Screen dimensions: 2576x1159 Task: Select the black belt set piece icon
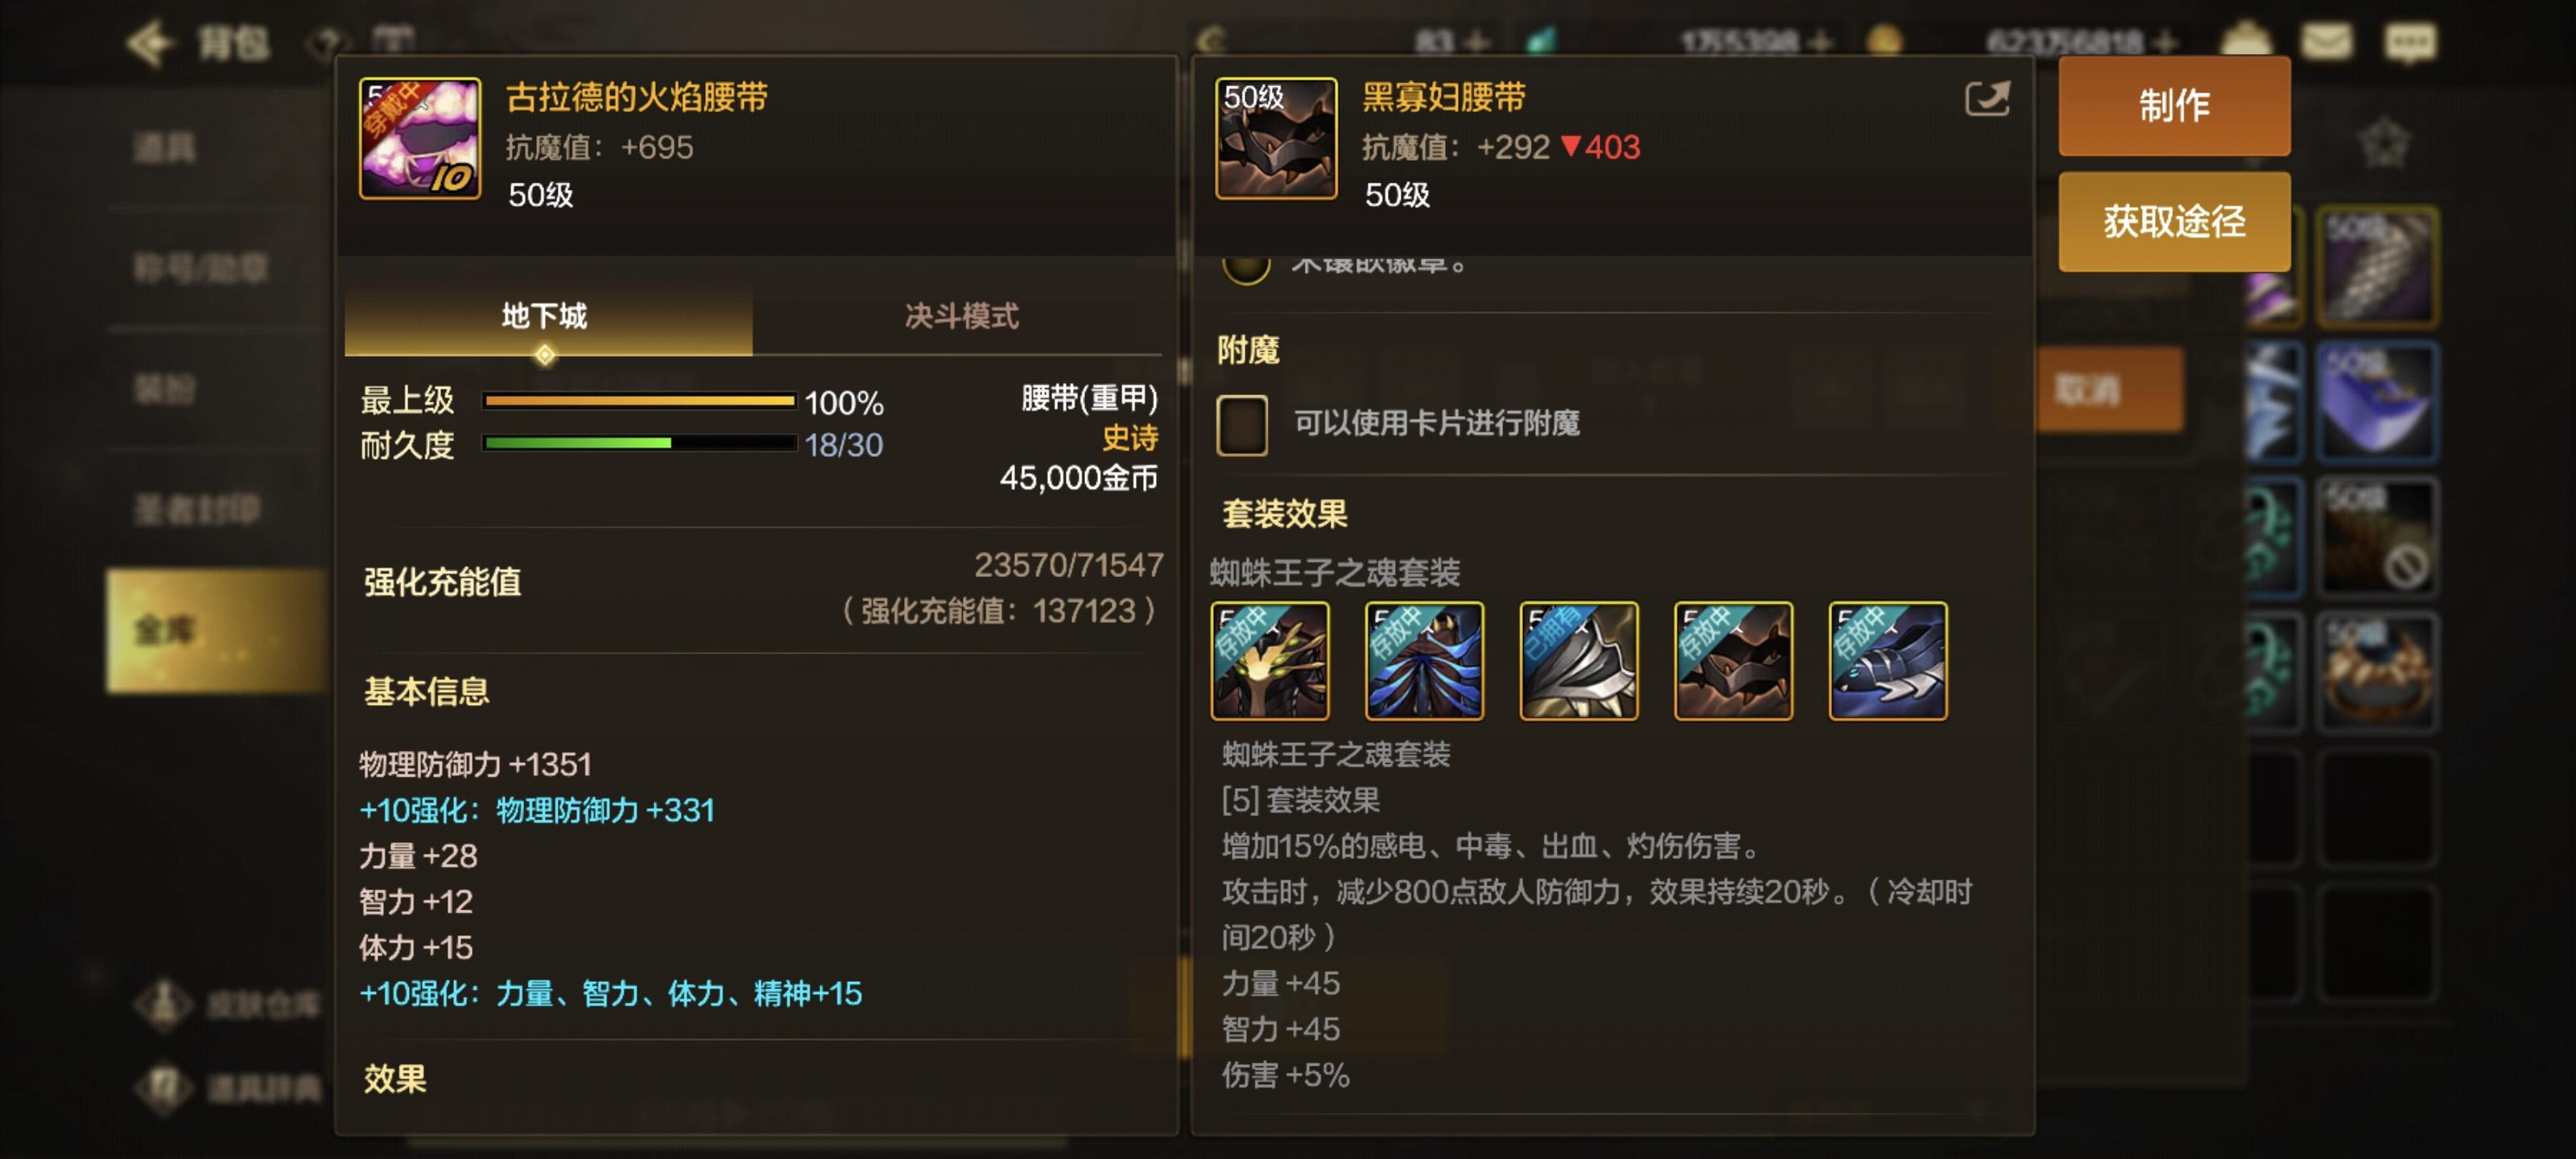[x=1733, y=660]
